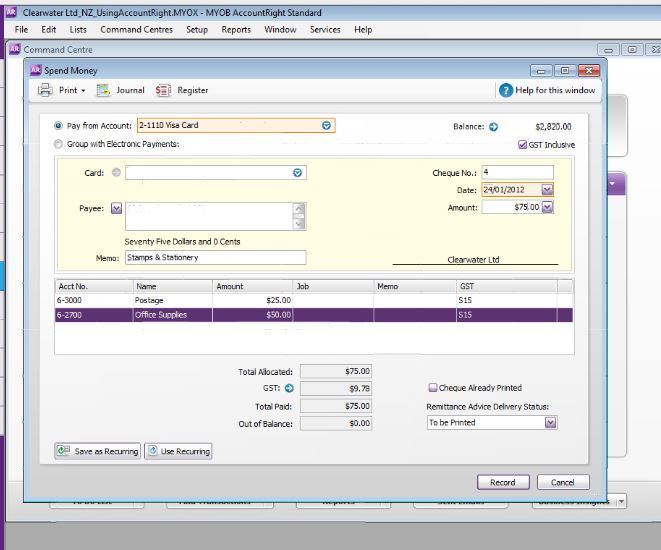Select the Postage name cell

173,300
